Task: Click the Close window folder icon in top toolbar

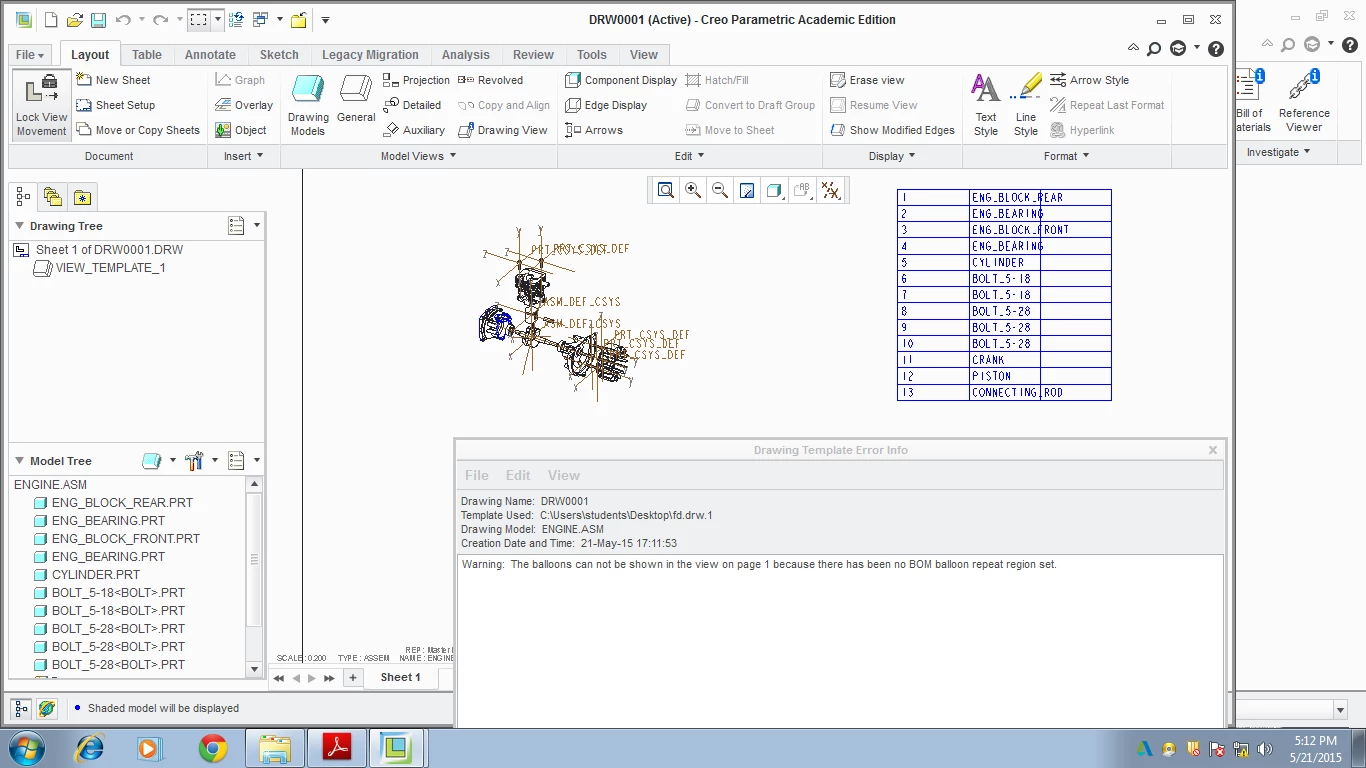Action: (298, 20)
